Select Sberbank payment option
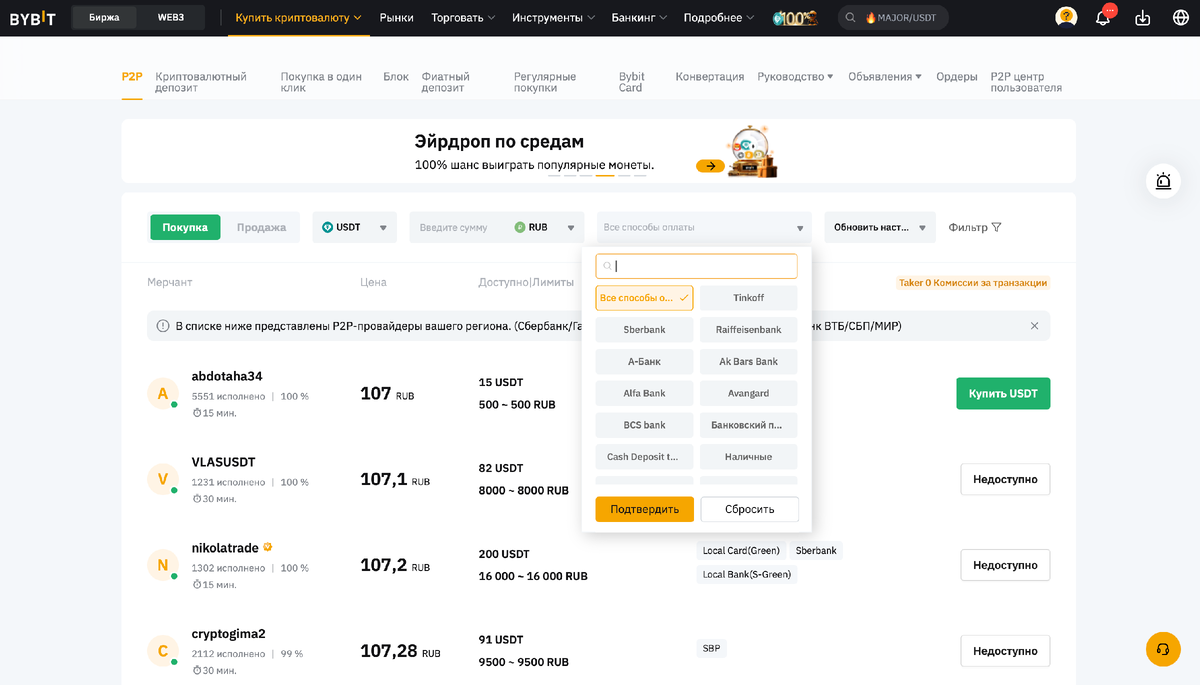1200x685 pixels. click(645, 329)
